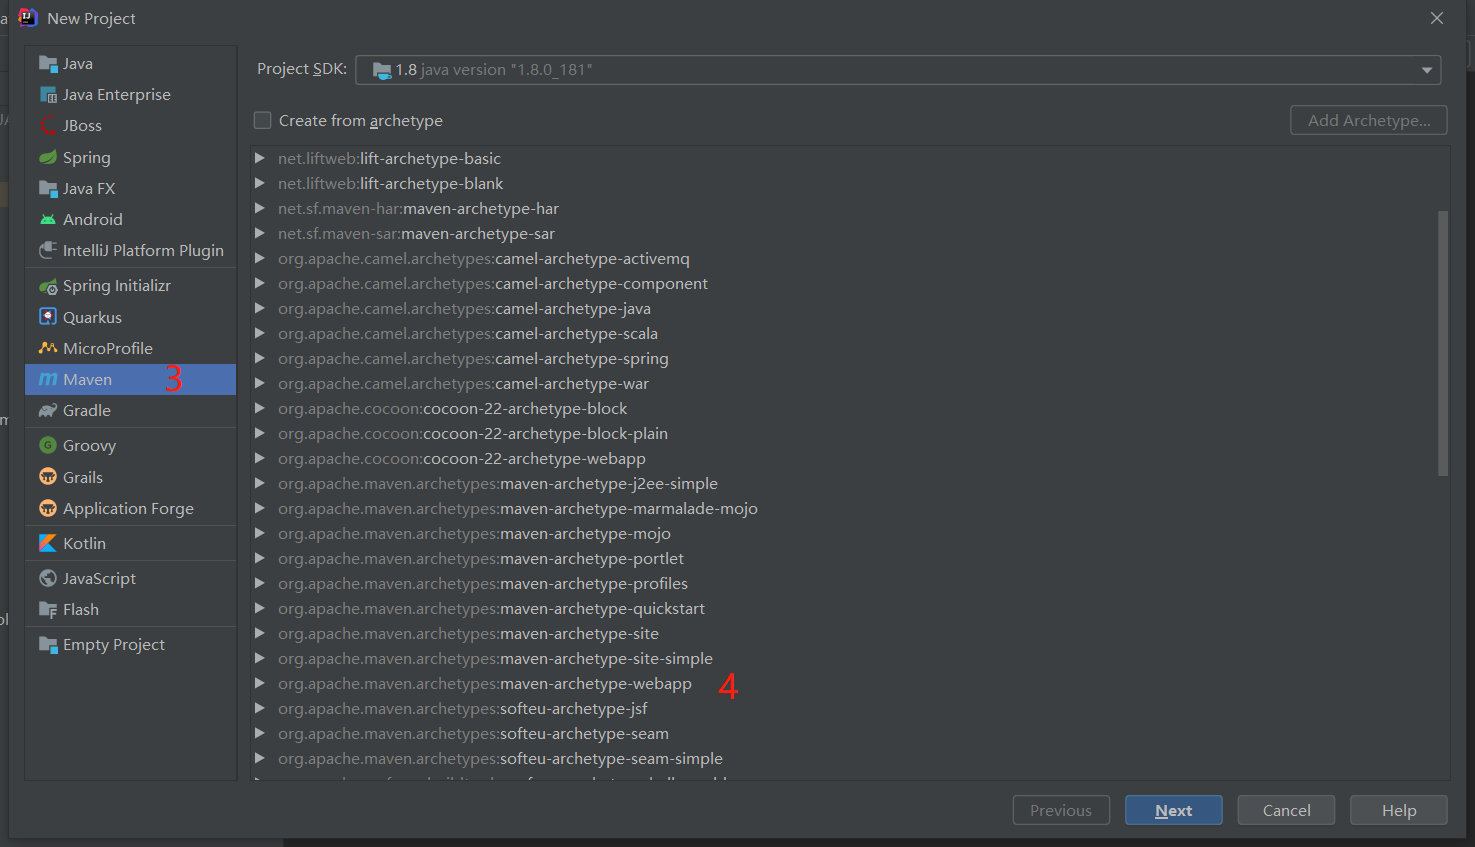The image size is (1475, 847).
Task: Click the Next button
Action: tap(1173, 810)
